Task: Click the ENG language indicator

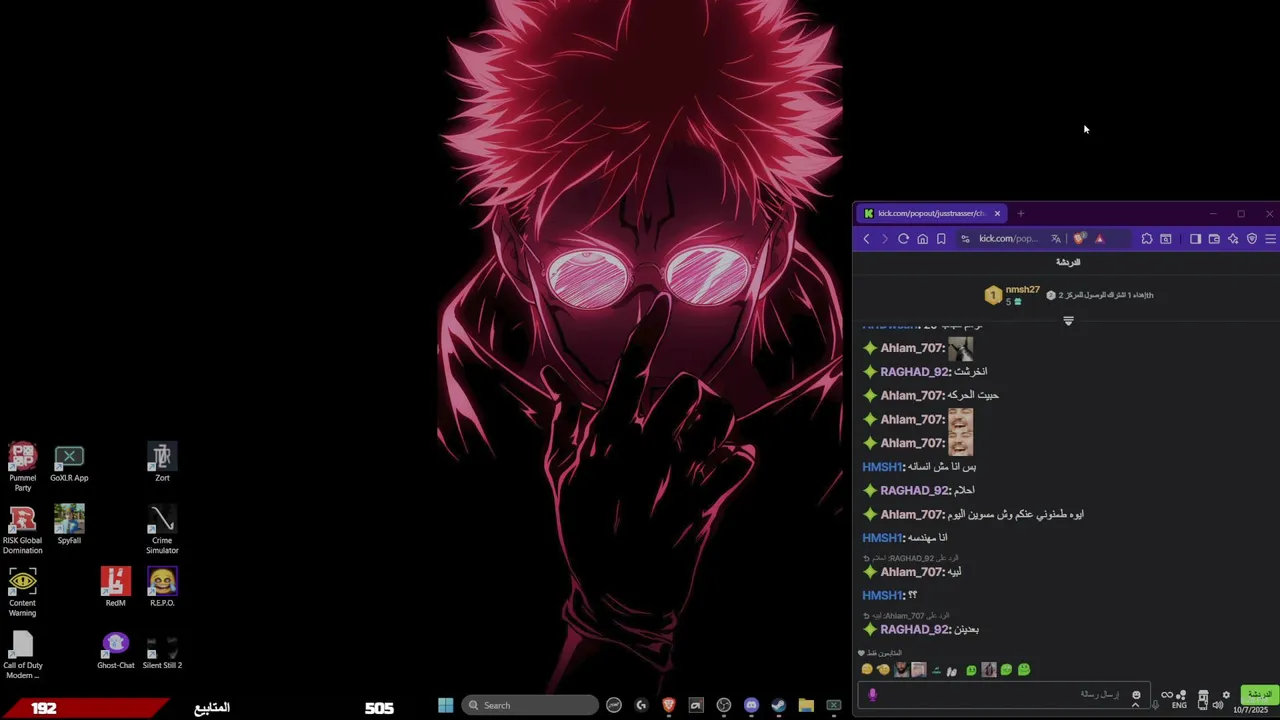Action: [x=1179, y=705]
